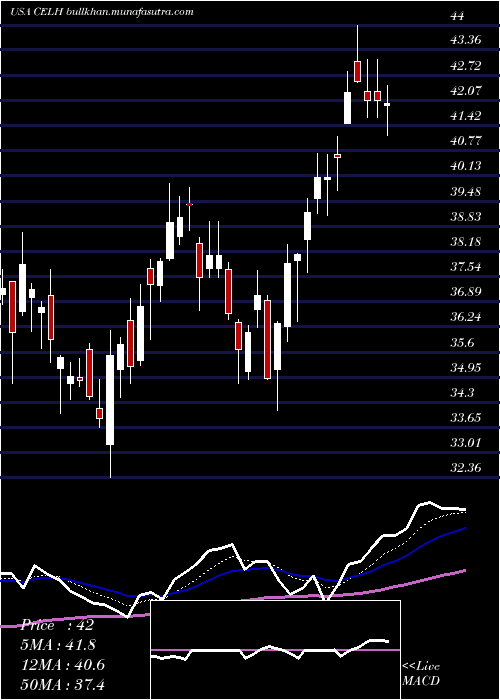Click the 39.48 price axis label

[x=466, y=192]
